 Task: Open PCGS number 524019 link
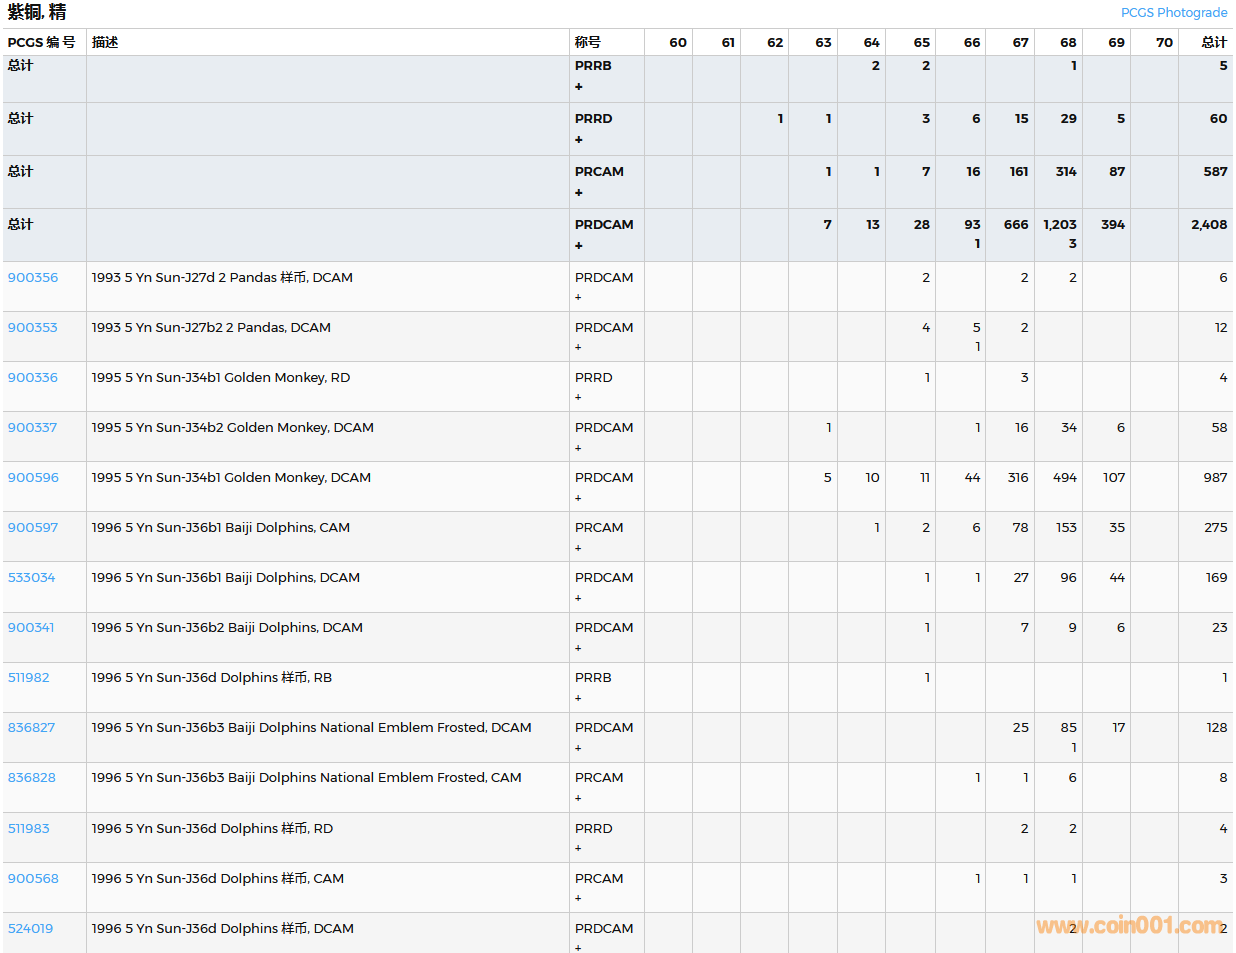pos(31,929)
